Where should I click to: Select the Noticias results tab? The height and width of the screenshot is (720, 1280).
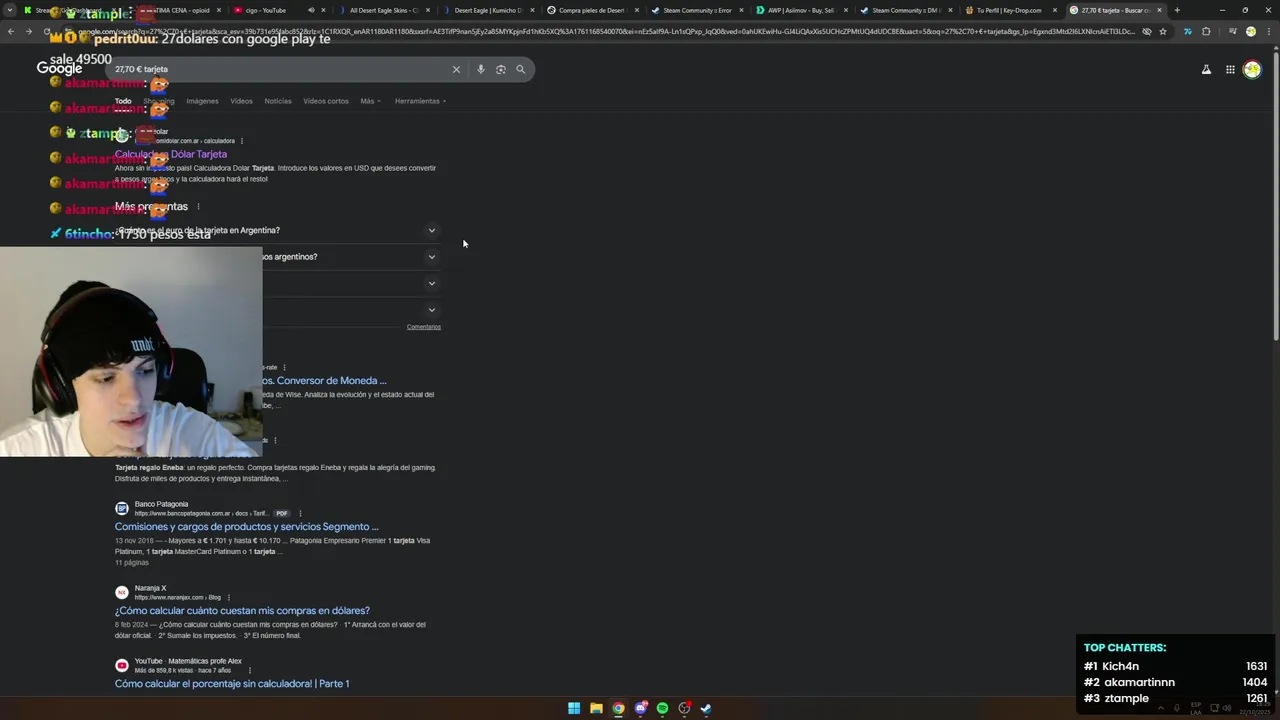pos(278,101)
